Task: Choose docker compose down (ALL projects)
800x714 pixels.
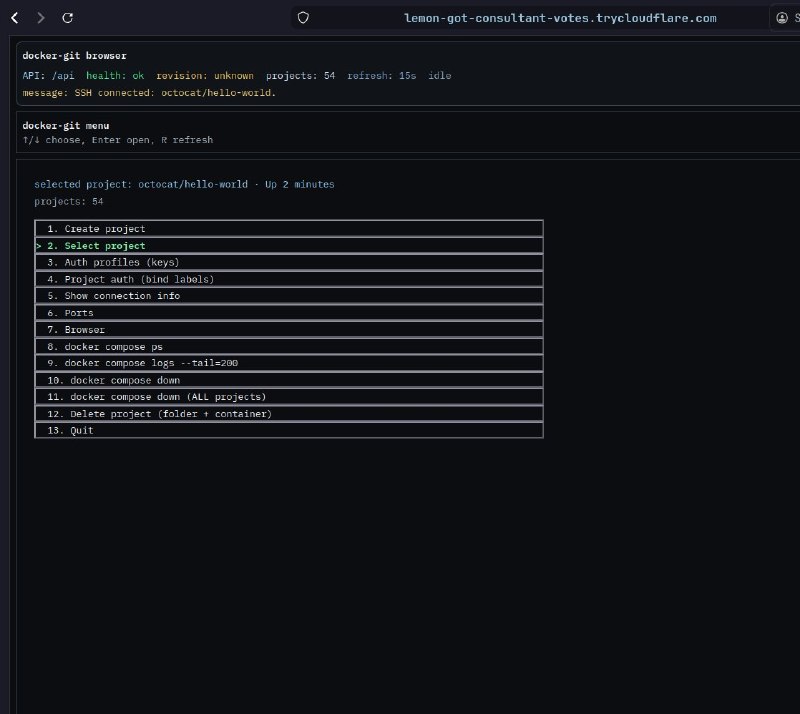Action: [x=289, y=397]
